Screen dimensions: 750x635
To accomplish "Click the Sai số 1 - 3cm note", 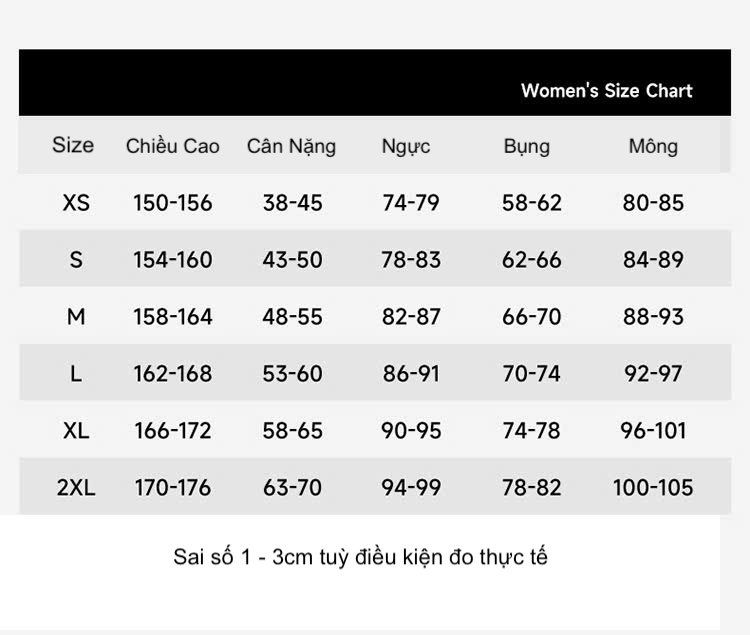I will click(360, 557).
